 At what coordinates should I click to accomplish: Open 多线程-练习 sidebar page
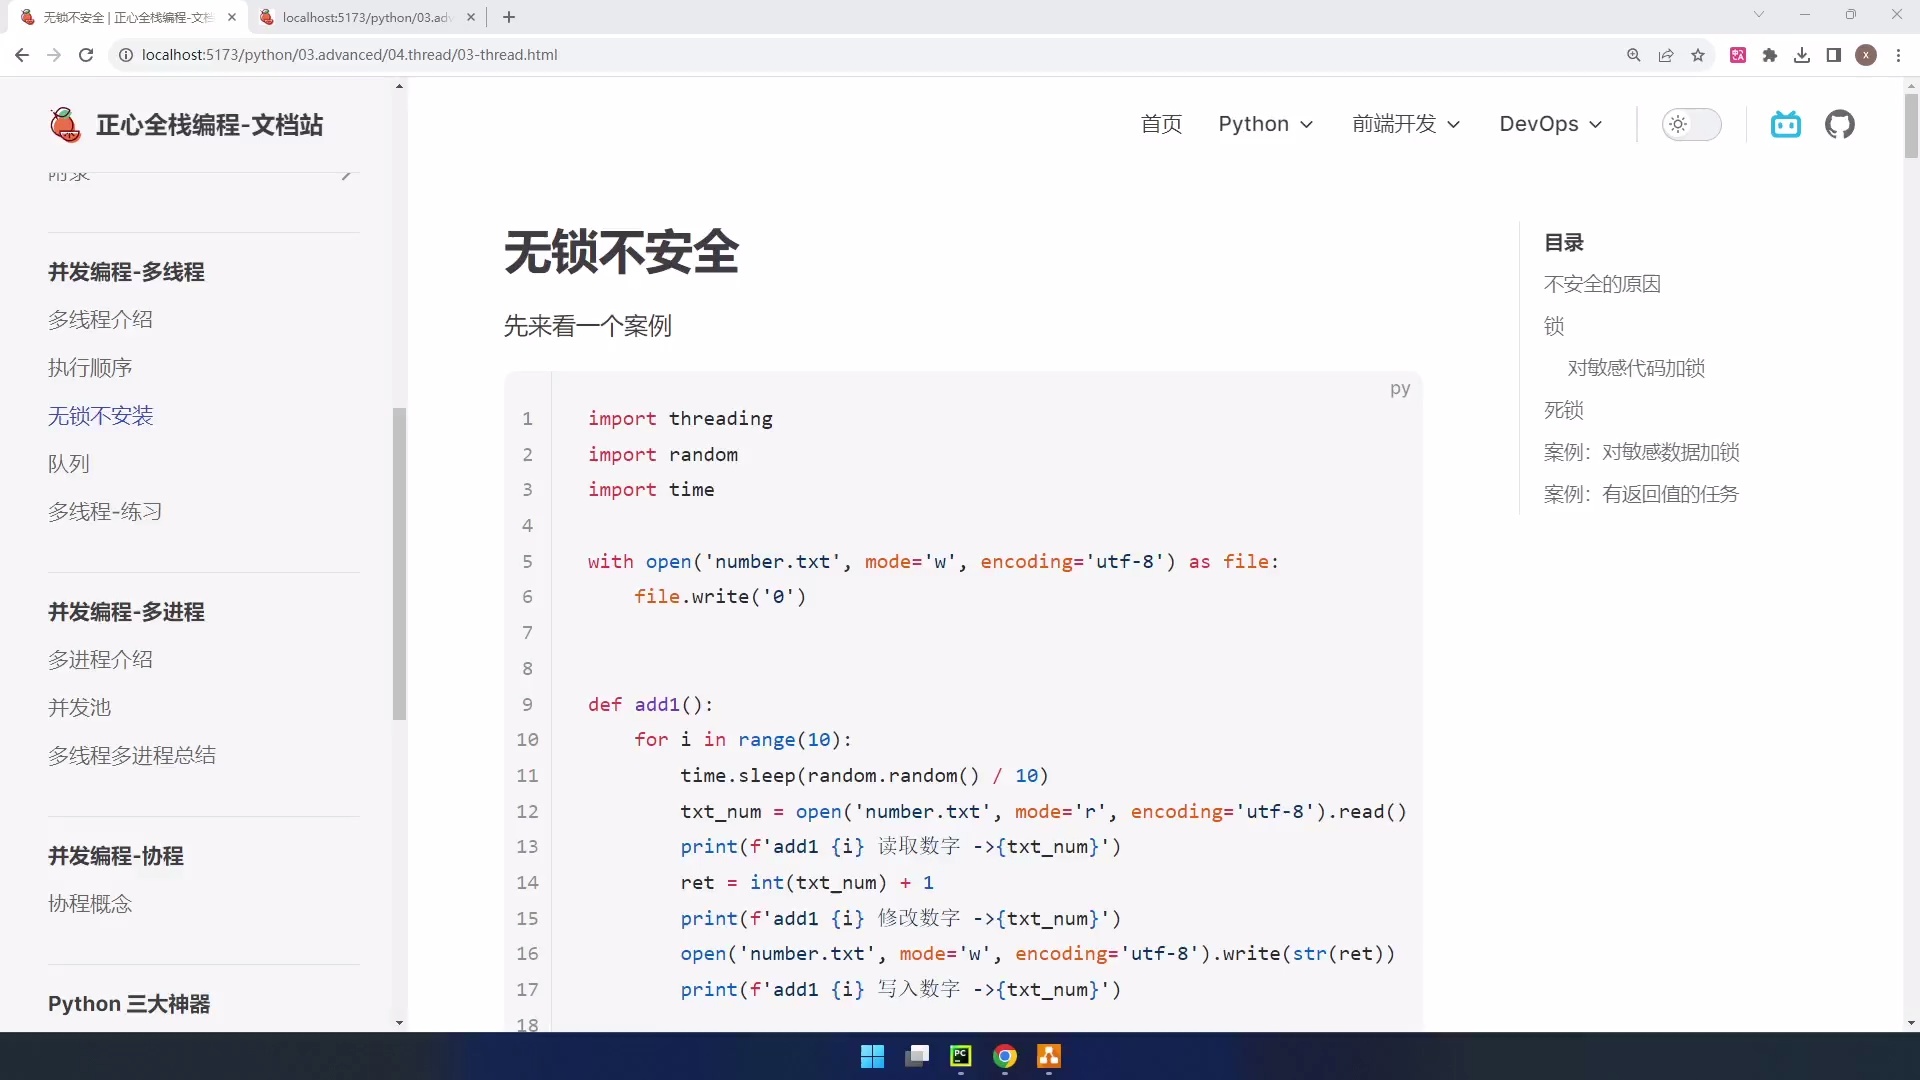pos(105,512)
